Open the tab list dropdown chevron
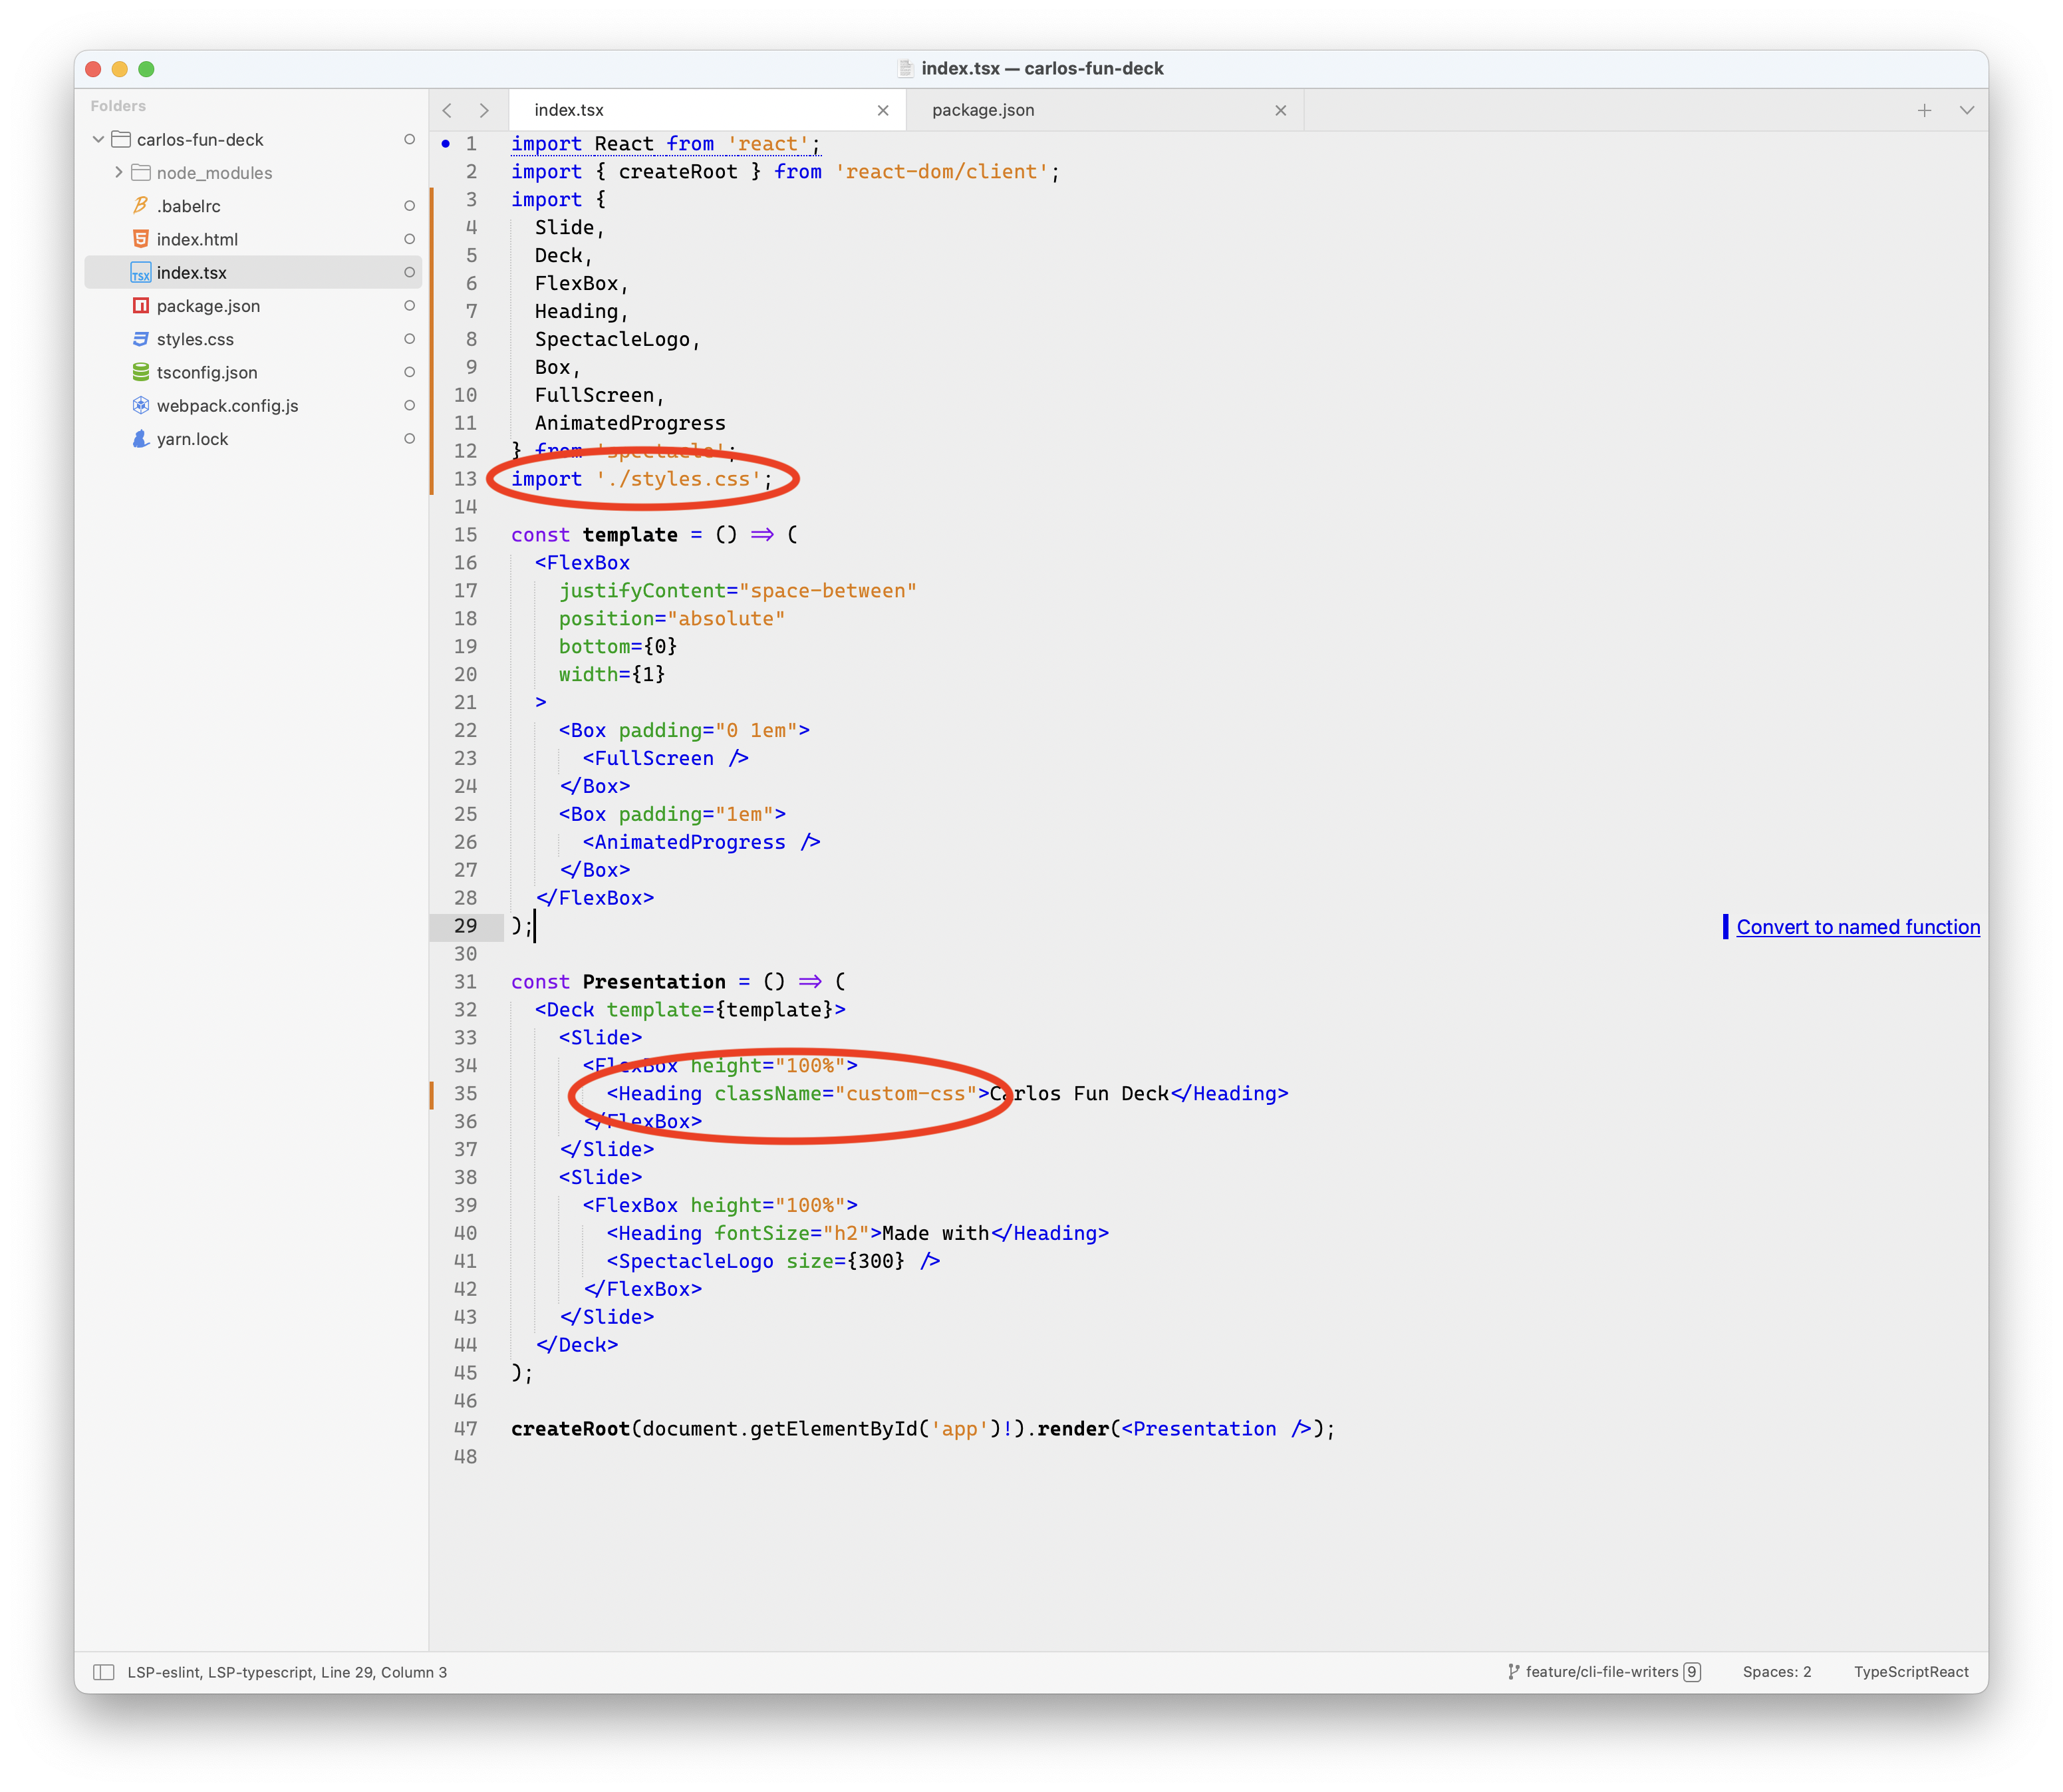2063x1792 pixels. pyautogui.click(x=1966, y=110)
